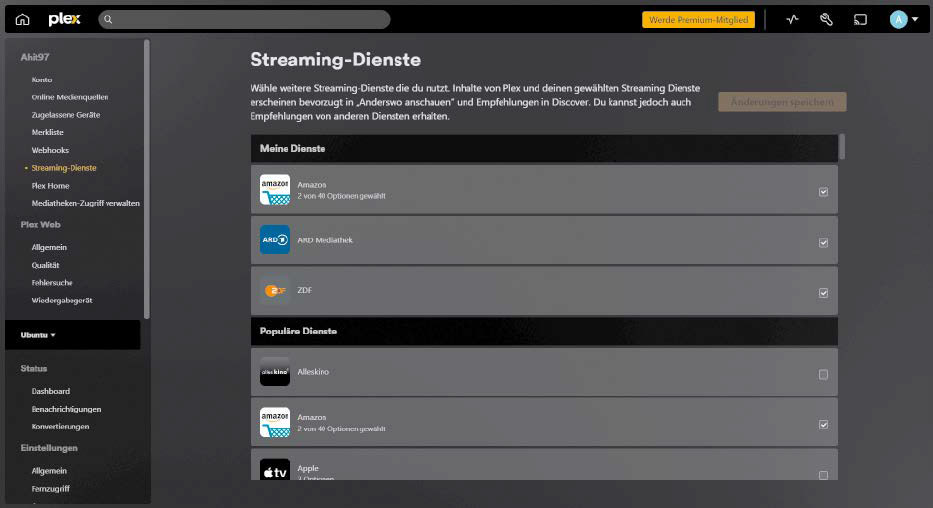Open Konto settings
The image size is (933, 508).
(x=42, y=80)
